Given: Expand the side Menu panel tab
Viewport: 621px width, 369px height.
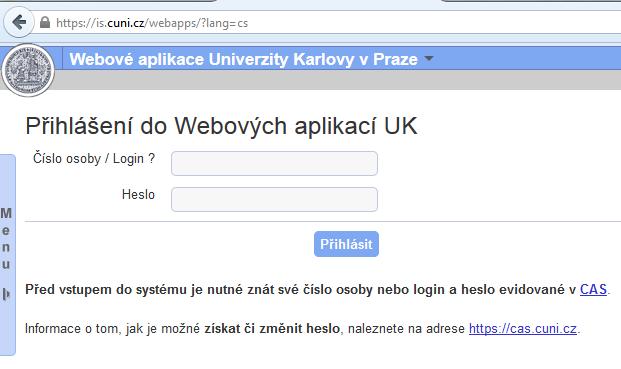Looking at the screenshot, I should coord(7,255).
